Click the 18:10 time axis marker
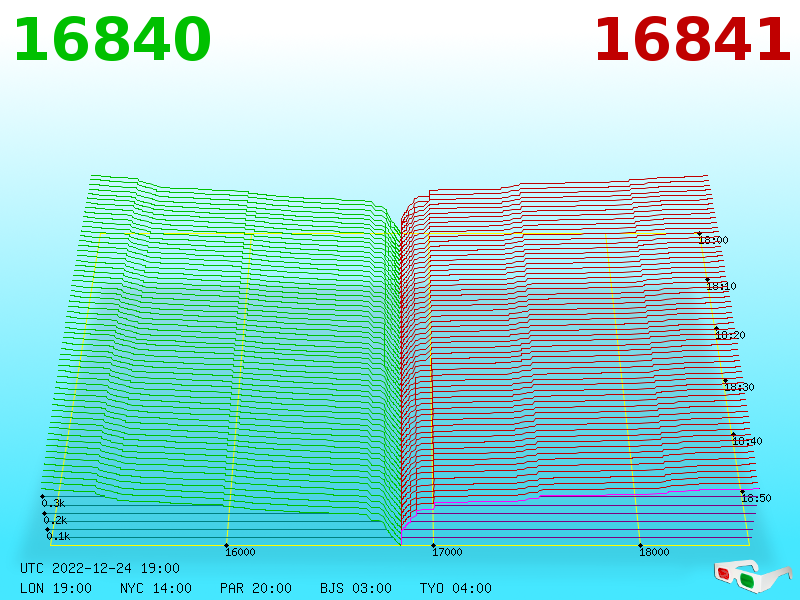 pyautogui.click(x=721, y=286)
